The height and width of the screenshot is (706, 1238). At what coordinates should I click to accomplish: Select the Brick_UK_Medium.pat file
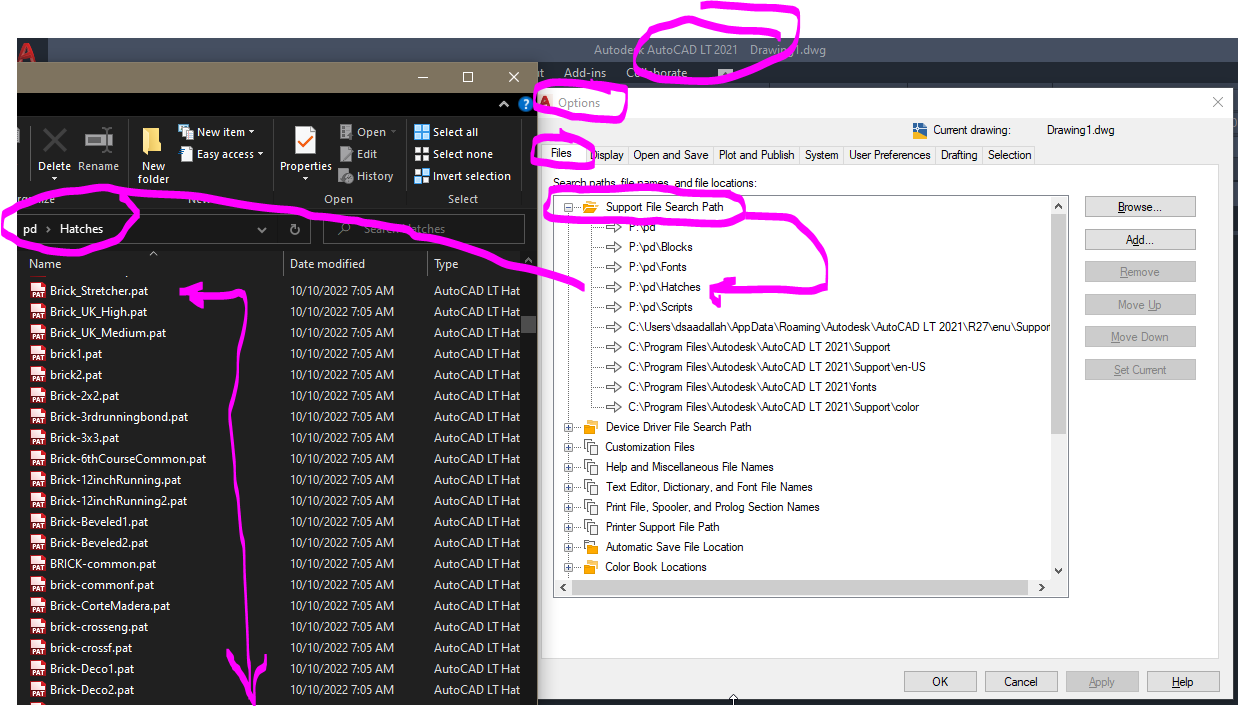[x=108, y=333]
